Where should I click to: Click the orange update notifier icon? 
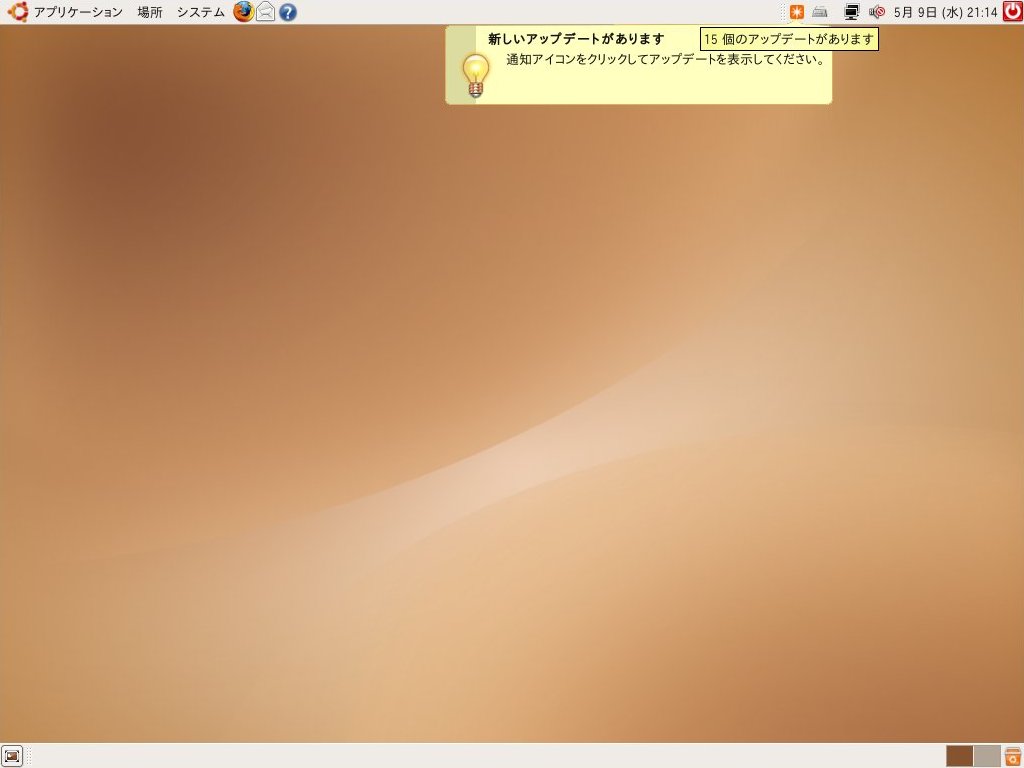pyautogui.click(x=797, y=12)
